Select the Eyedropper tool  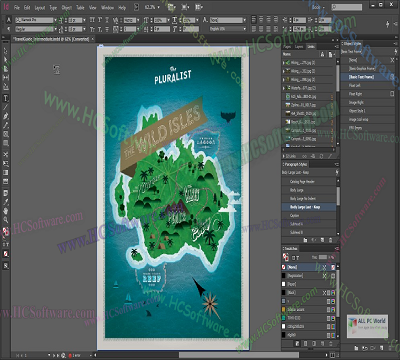click(x=6, y=202)
